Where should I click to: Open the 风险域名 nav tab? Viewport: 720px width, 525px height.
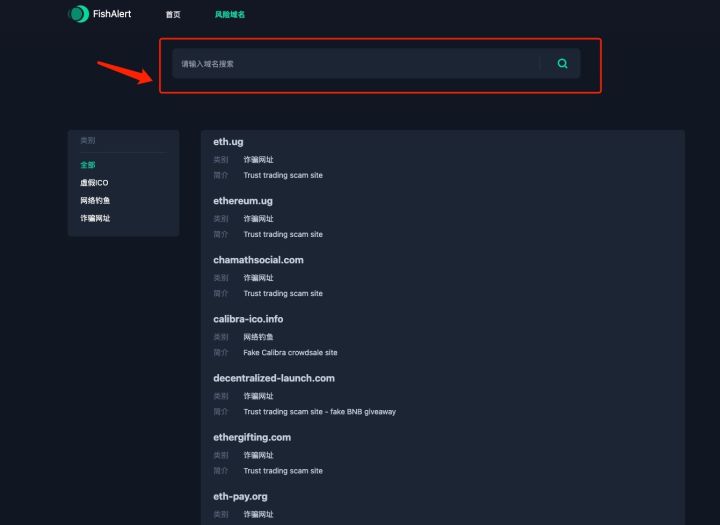[x=230, y=14]
